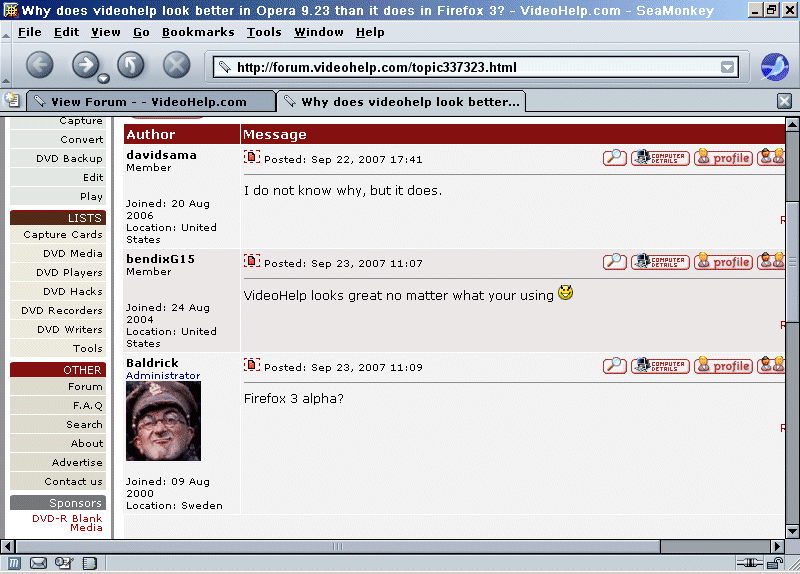Open the Edit menu
The height and width of the screenshot is (574, 800).
66,32
